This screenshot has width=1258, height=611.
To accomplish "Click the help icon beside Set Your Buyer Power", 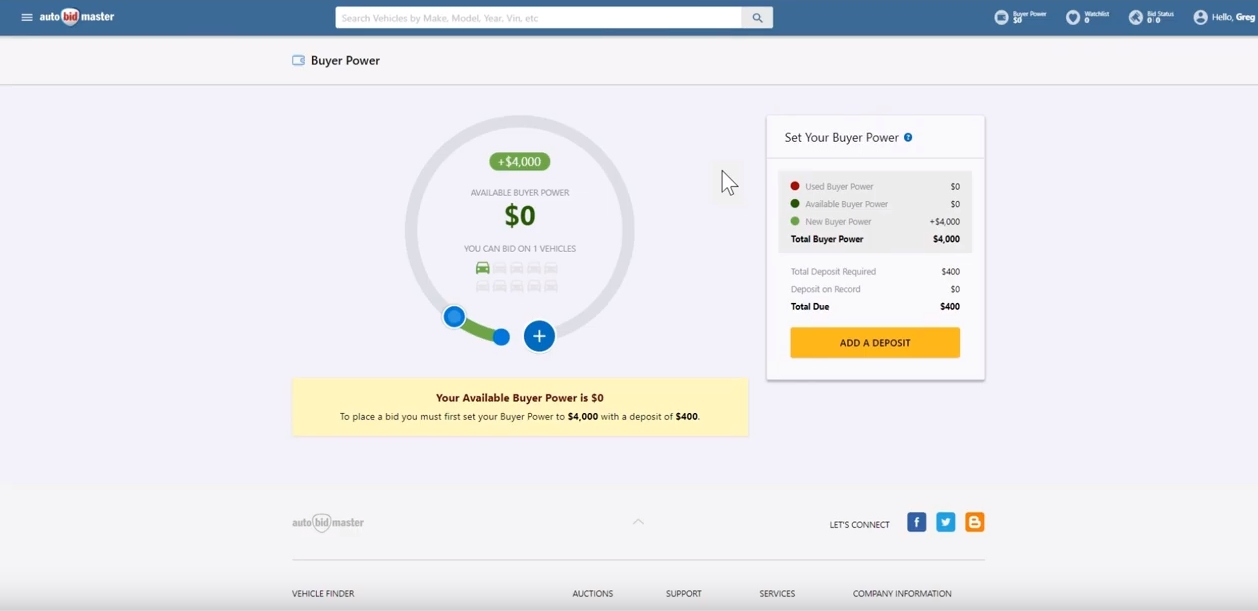I will point(908,138).
